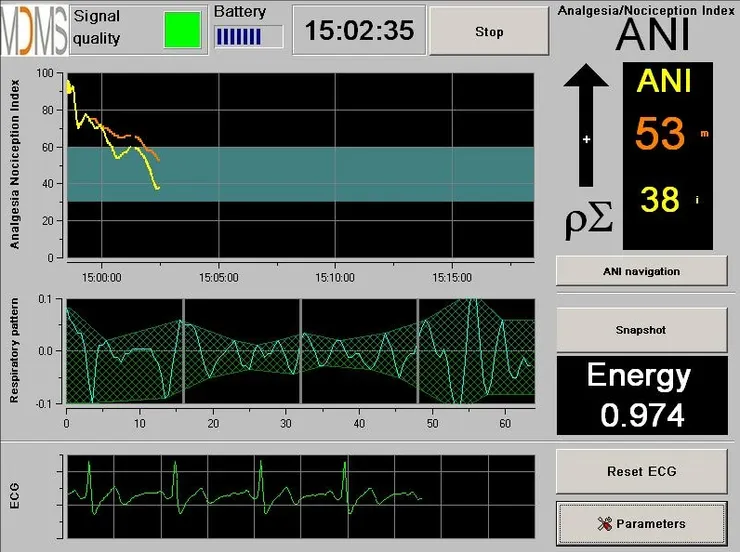Click the ECG axis label
The image size is (740, 552).
pyautogui.click(x=15, y=495)
